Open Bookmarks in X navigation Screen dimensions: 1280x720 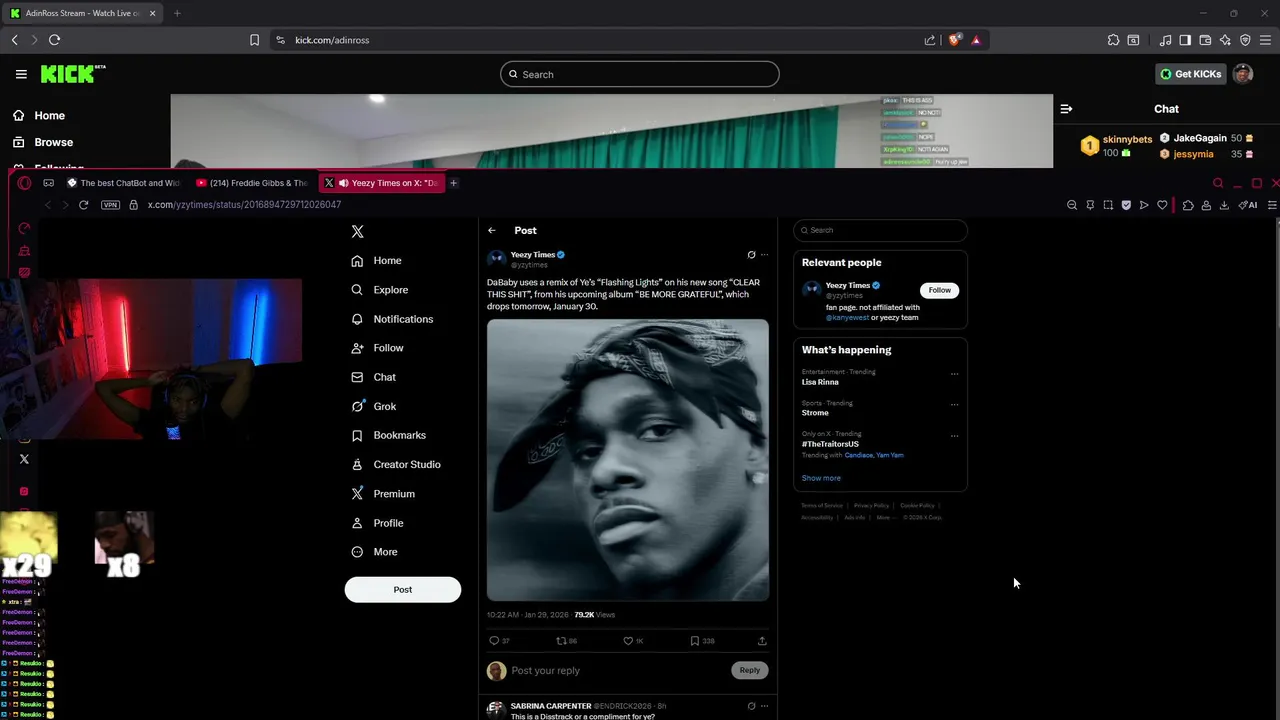(x=389, y=436)
